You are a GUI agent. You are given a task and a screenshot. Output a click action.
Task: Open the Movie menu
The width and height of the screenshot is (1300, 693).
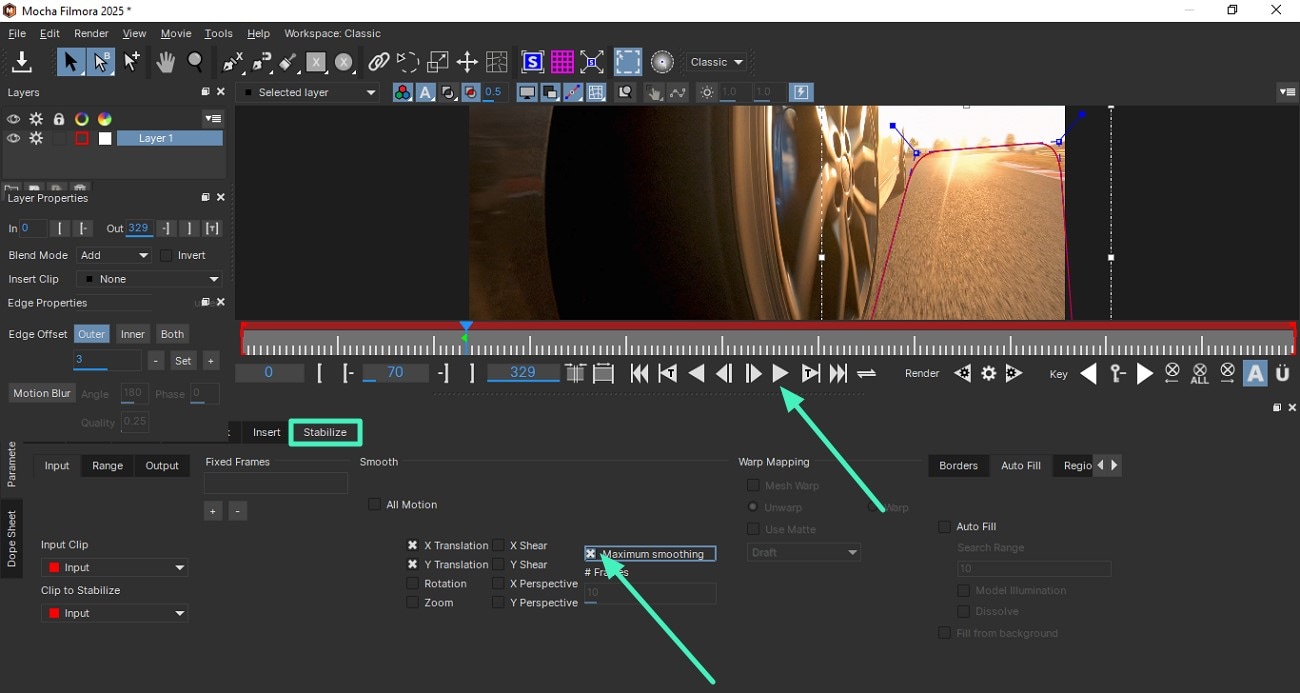click(175, 33)
